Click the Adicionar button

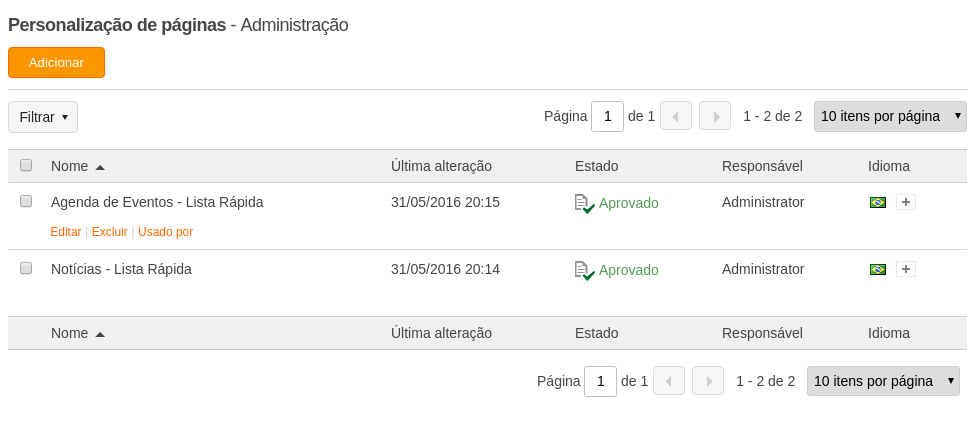(57, 62)
